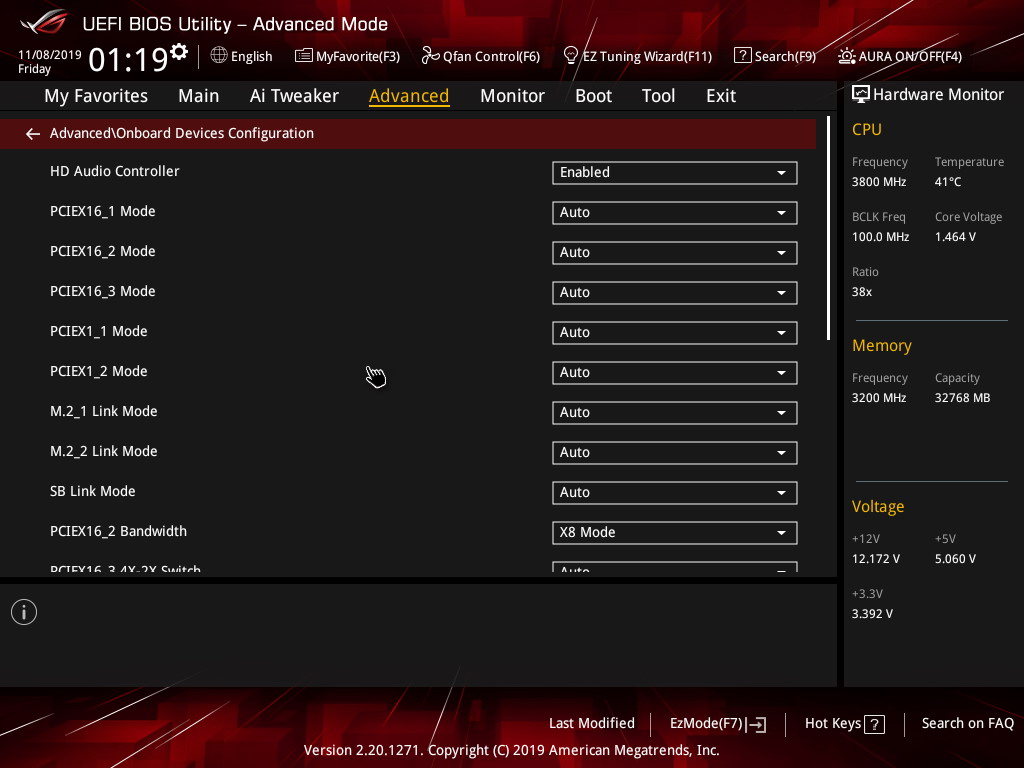Open M.2_1 Link Mode dropdown
Viewport: 1024px width, 768px height.
pyautogui.click(x=675, y=413)
